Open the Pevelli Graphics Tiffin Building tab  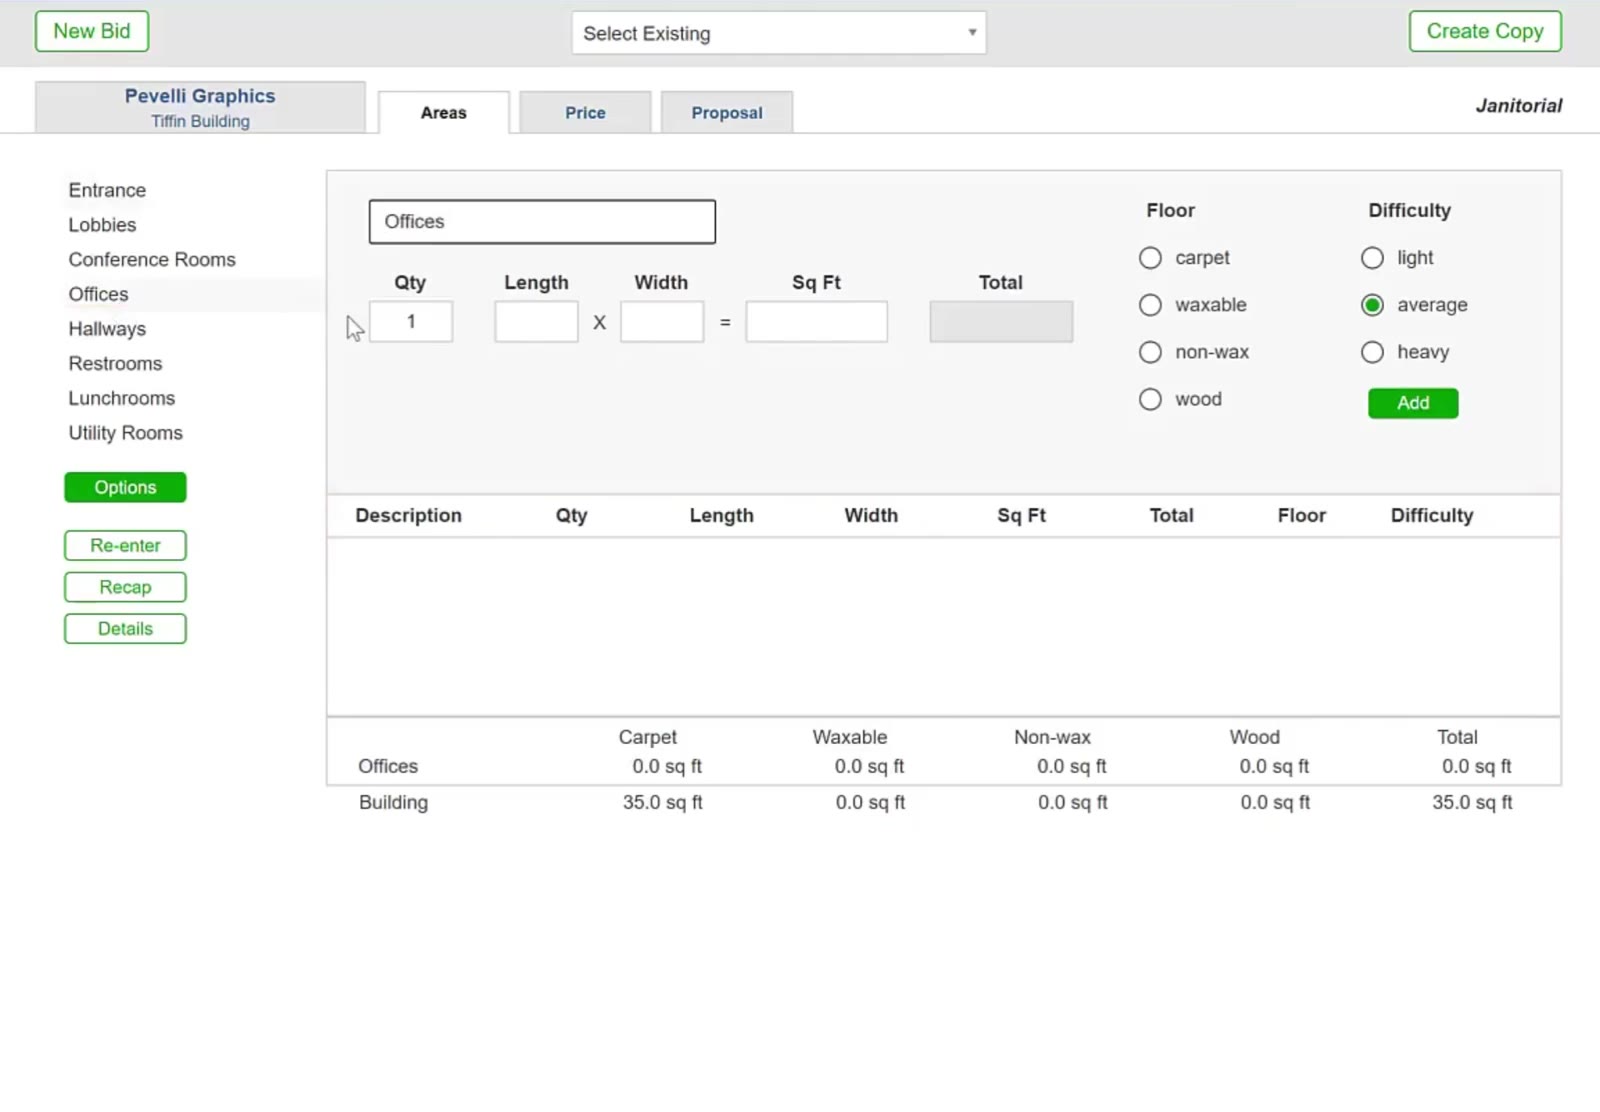coord(200,107)
